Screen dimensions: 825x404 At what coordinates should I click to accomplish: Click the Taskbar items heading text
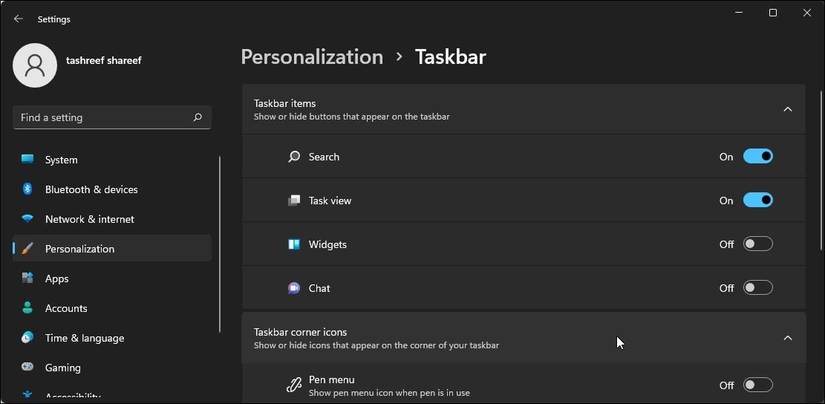[x=285, y=104]
